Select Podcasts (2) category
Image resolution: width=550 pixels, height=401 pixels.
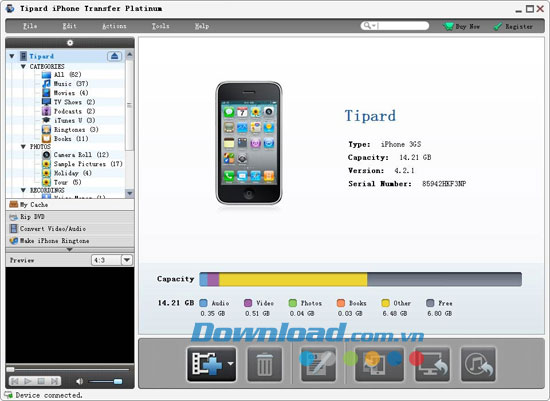click(68, 111)
